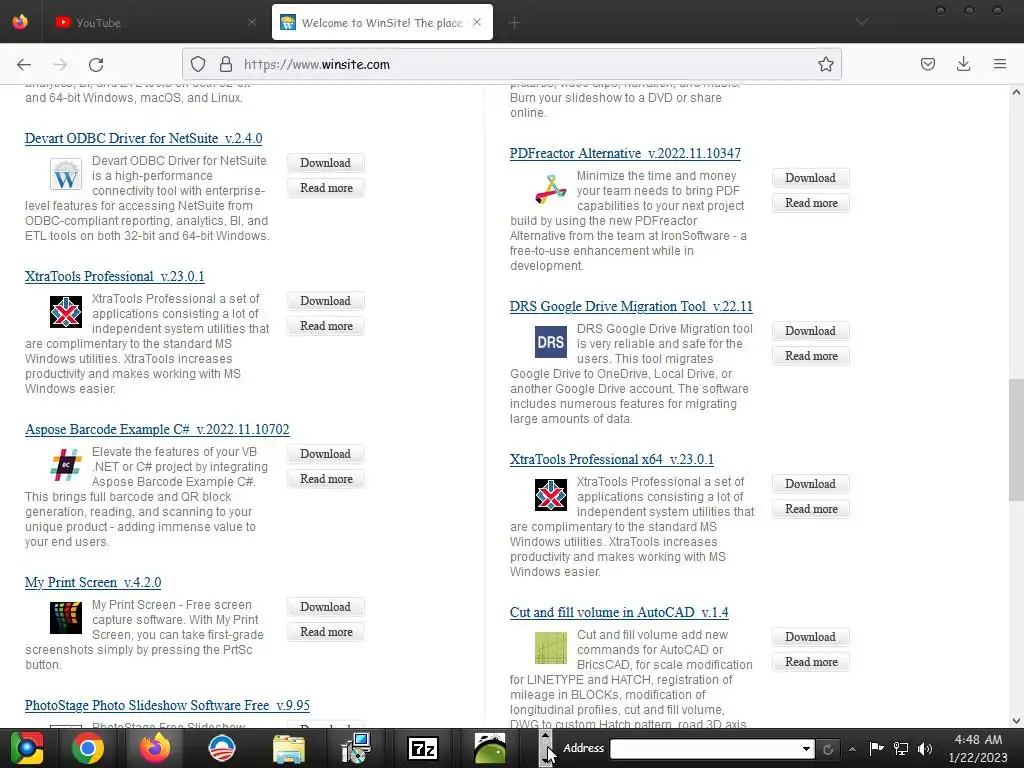Go back to the previous page
The width and height of the screenshot is (1024, 768).
(24, 64)
